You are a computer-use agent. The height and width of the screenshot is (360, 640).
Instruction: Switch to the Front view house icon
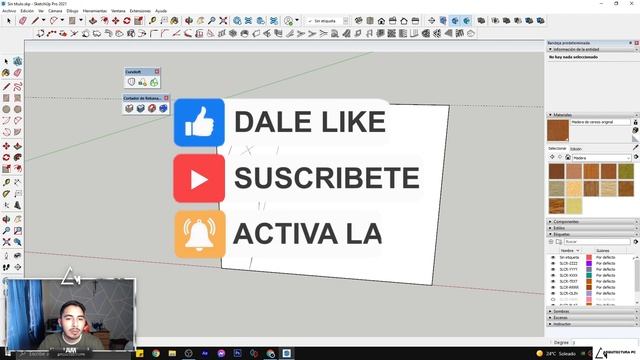[381, 20]
